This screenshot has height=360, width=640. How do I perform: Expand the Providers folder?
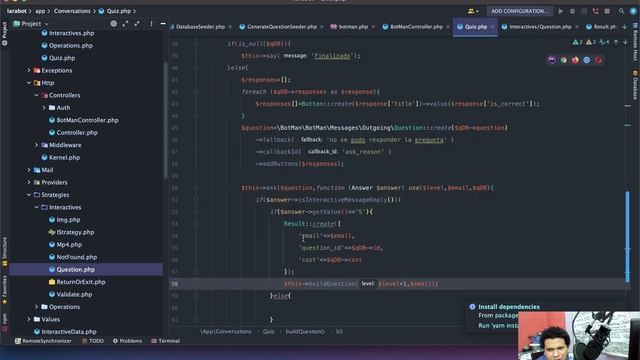pos(29,182)
